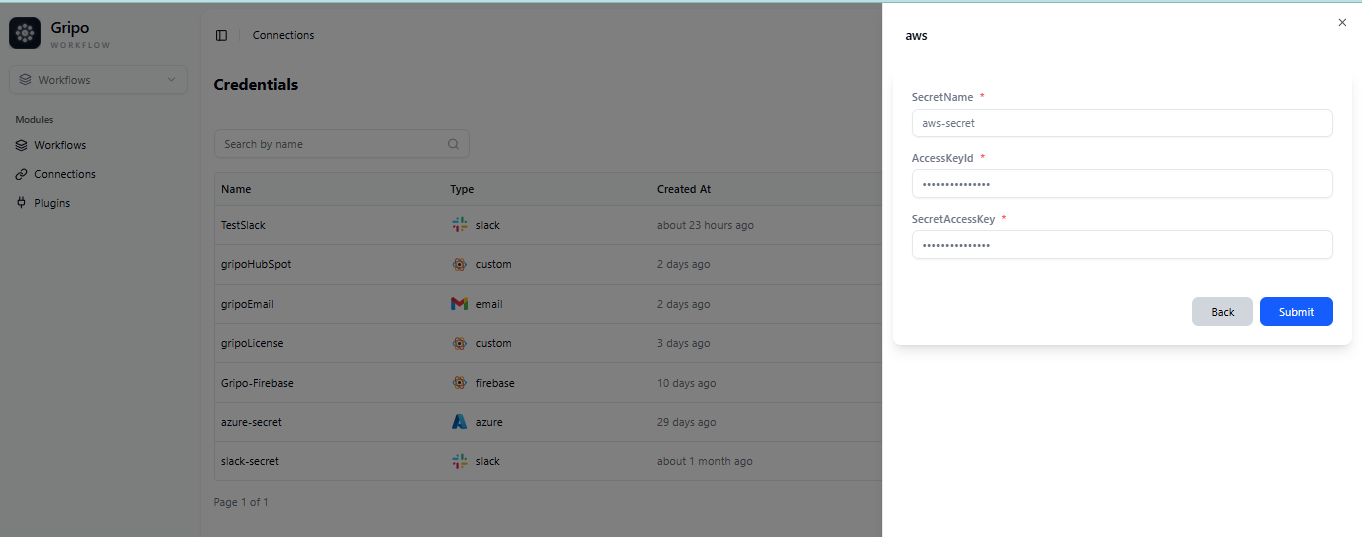Viewport: 1362px width, 537px height.
Task: Close the aws panel
Action: point(1342,22)
